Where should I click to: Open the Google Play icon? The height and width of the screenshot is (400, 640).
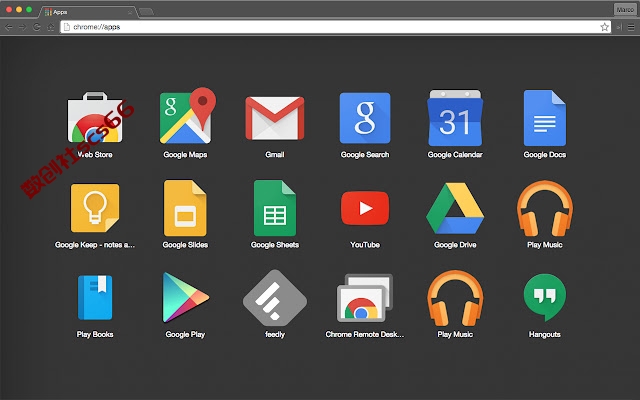click(x=186, y=298)
